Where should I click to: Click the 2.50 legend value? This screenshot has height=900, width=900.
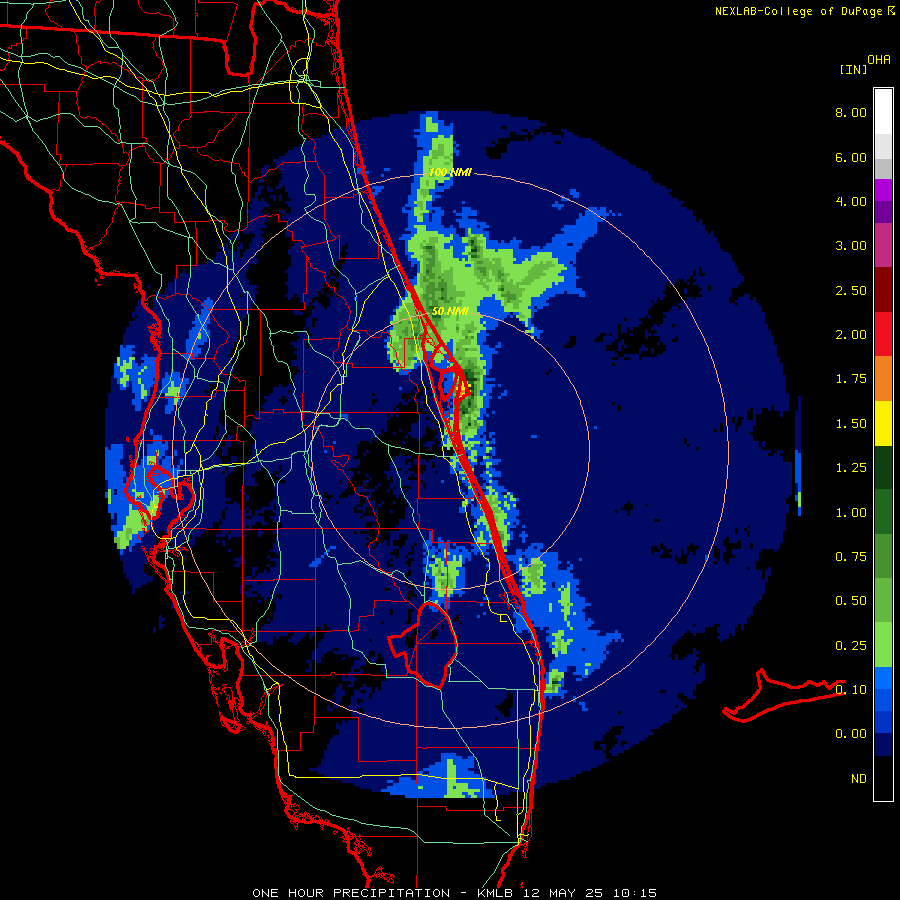[x=851, y=290]
